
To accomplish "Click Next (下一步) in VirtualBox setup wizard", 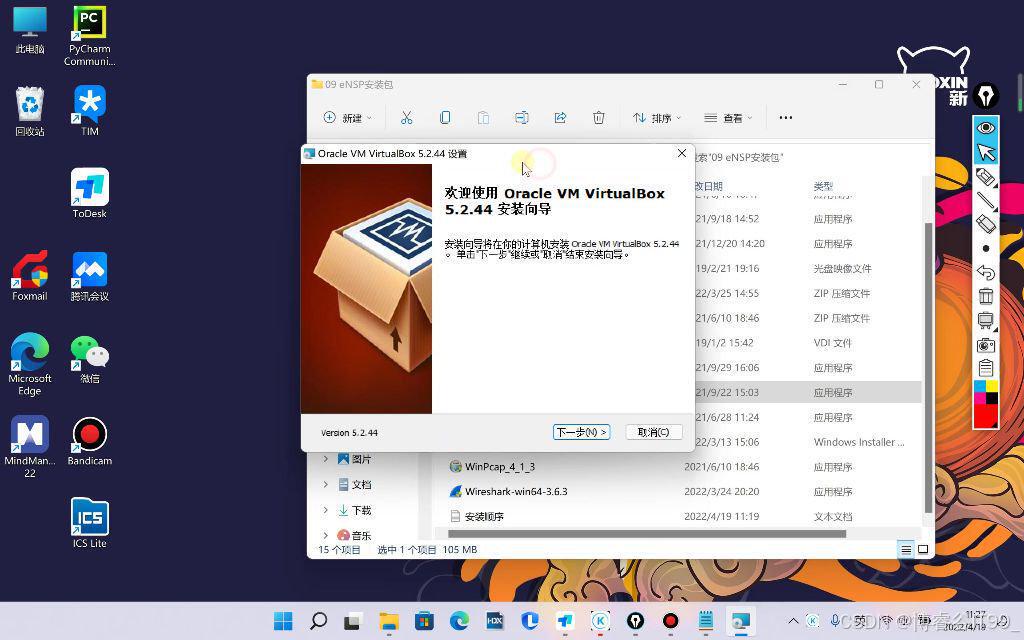I will coord(581,432).
